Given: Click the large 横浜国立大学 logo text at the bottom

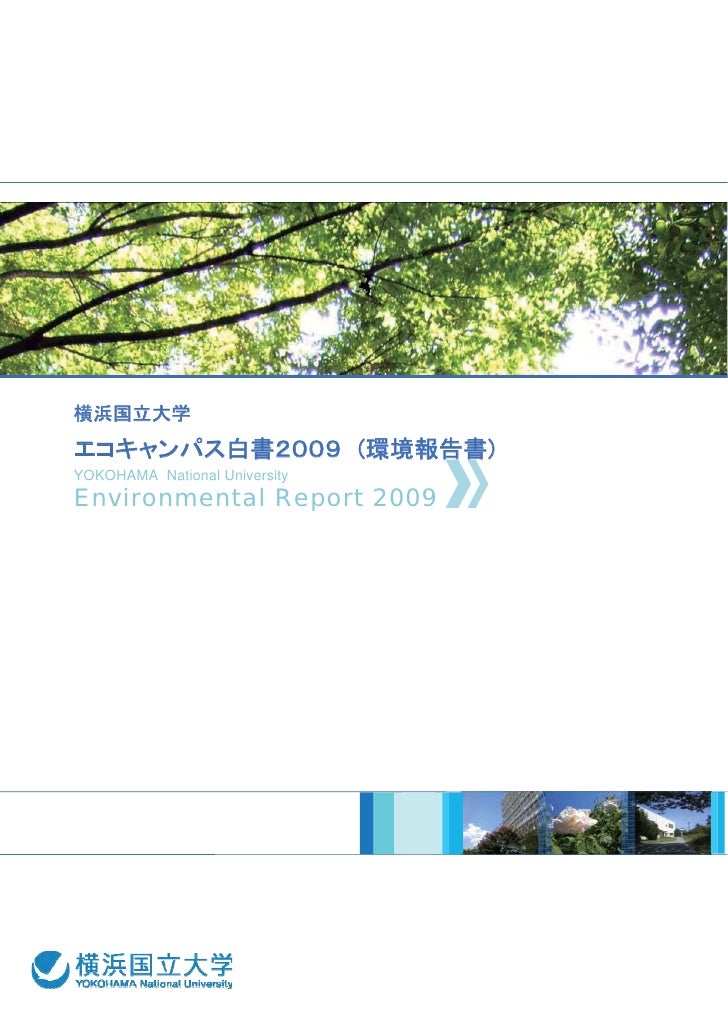Looking at the screenshot, I should click(154, 964).
